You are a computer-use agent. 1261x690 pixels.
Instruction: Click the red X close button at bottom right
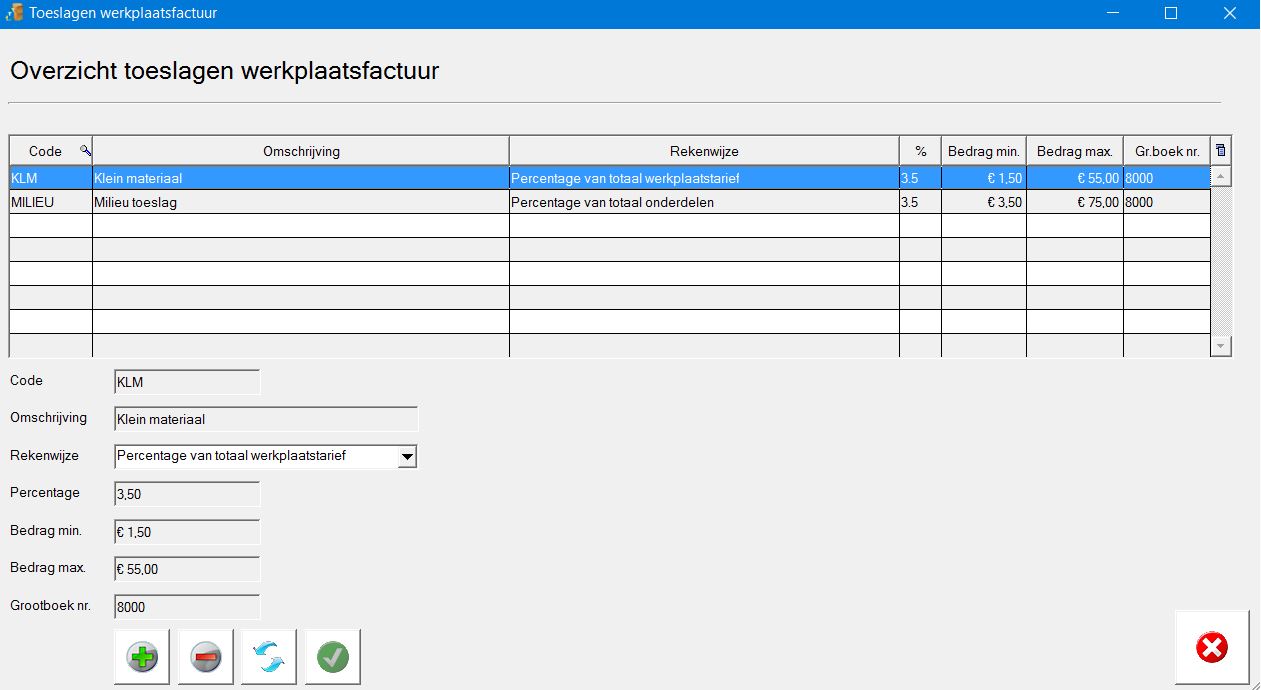[x=1211, y=648]
